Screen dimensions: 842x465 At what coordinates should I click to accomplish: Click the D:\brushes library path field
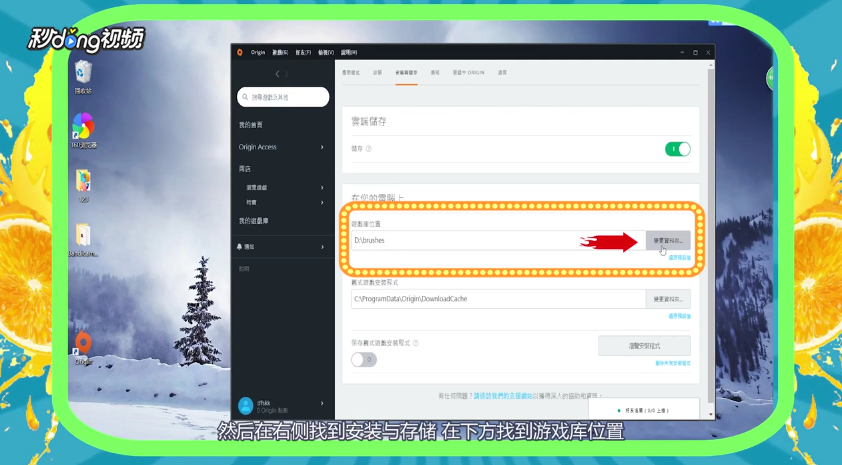pyautogui.click(x=498, y=241)
